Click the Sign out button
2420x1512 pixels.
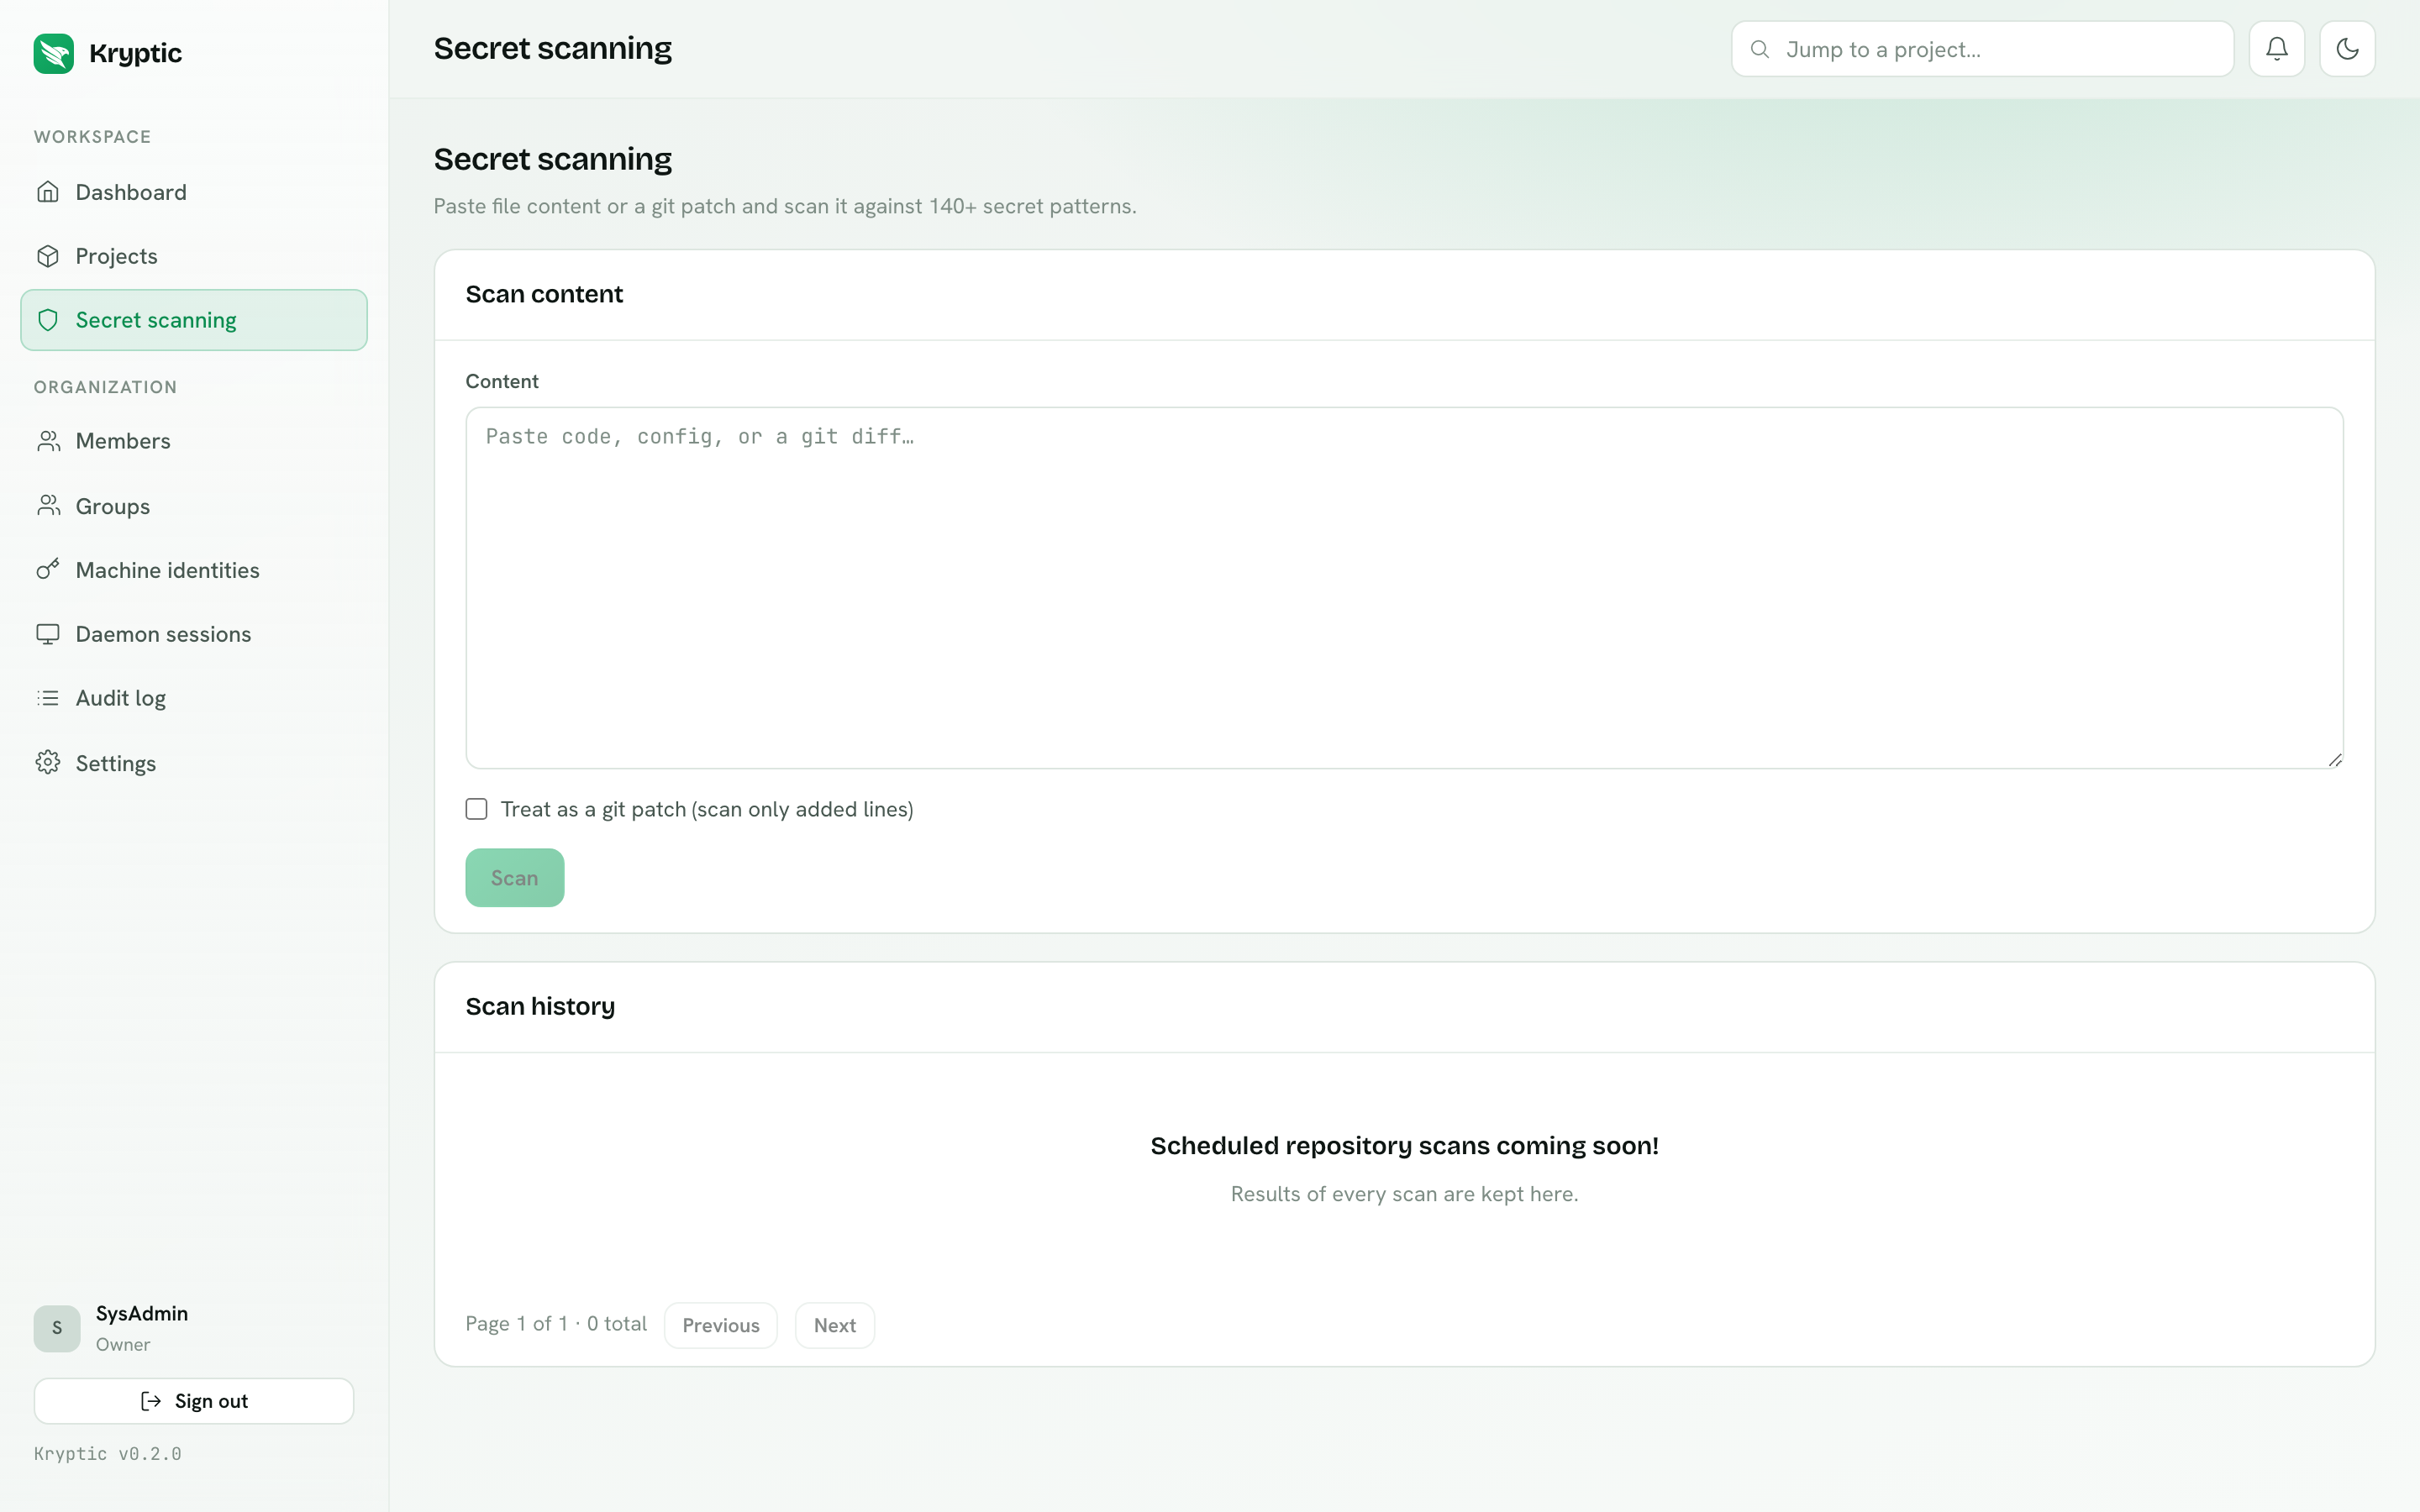(x=194, y=1401)
